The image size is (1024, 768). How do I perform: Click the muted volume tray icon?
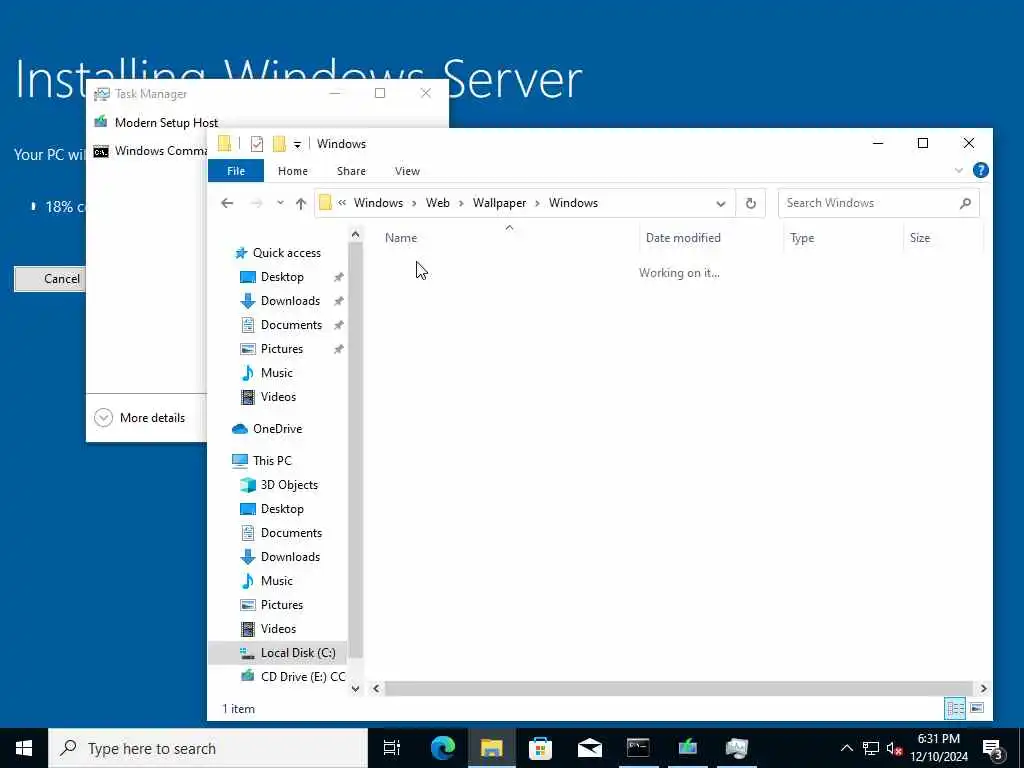(894, 748)
